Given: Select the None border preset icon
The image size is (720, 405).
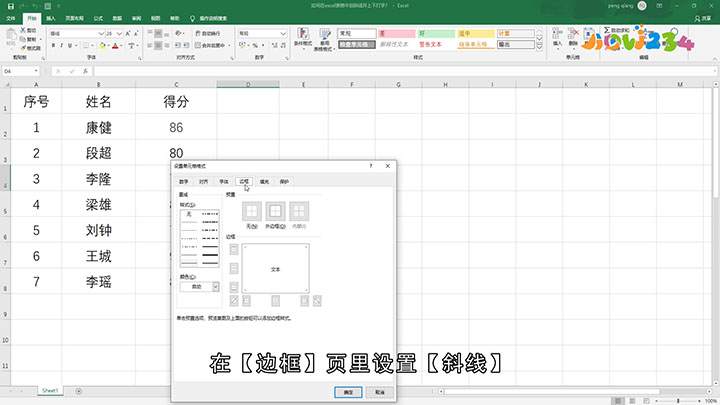Looking at the screenshot, I should (252, 211).
